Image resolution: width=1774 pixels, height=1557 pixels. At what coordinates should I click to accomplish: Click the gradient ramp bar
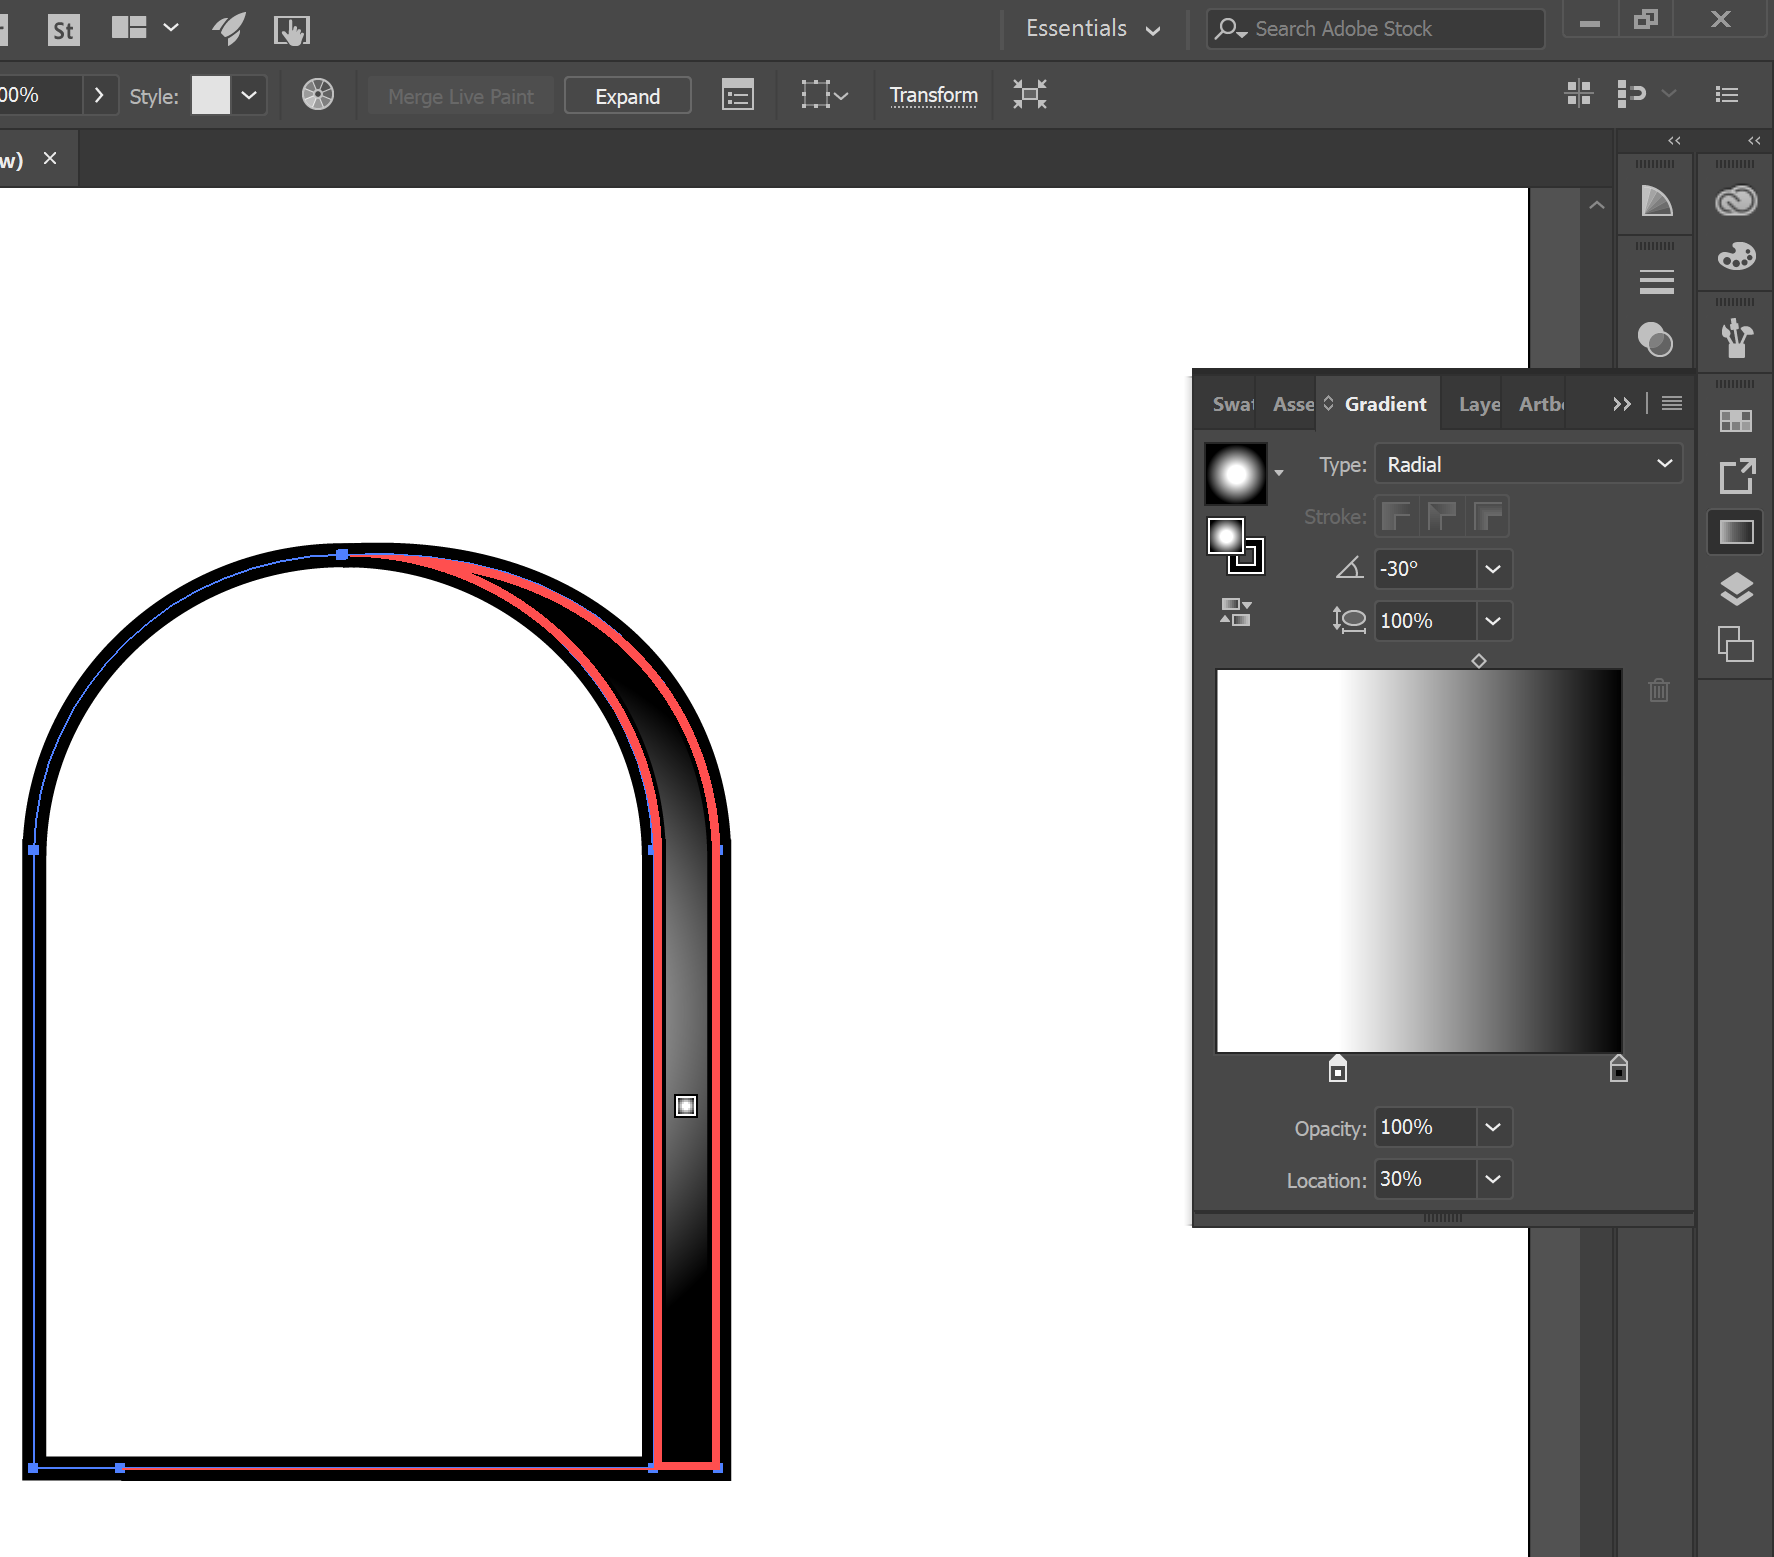coord(1419,860)
